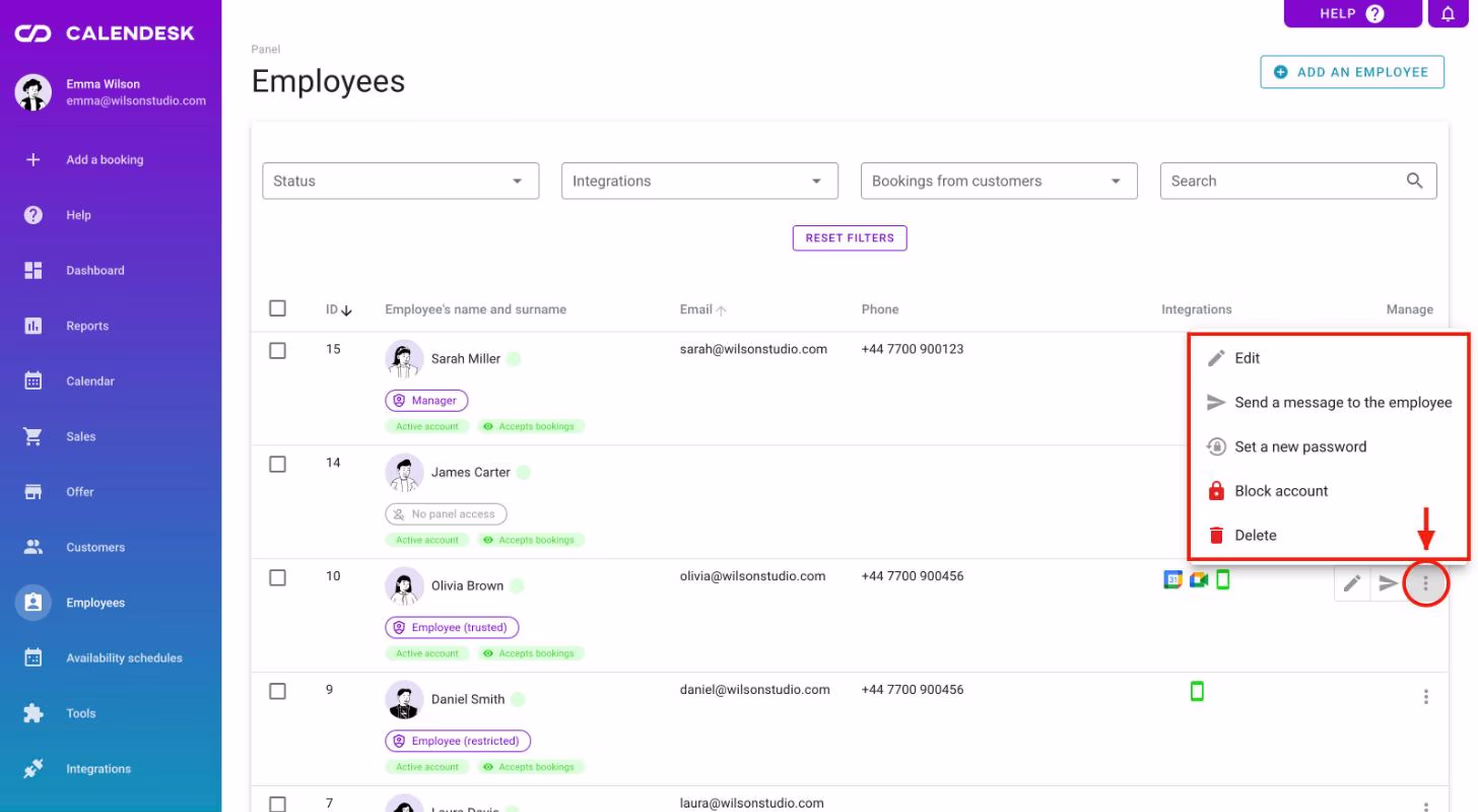The image size is (1478, 812).
Task: Open the Bookings from customers dropdown
Action: [x=999, y=181]
